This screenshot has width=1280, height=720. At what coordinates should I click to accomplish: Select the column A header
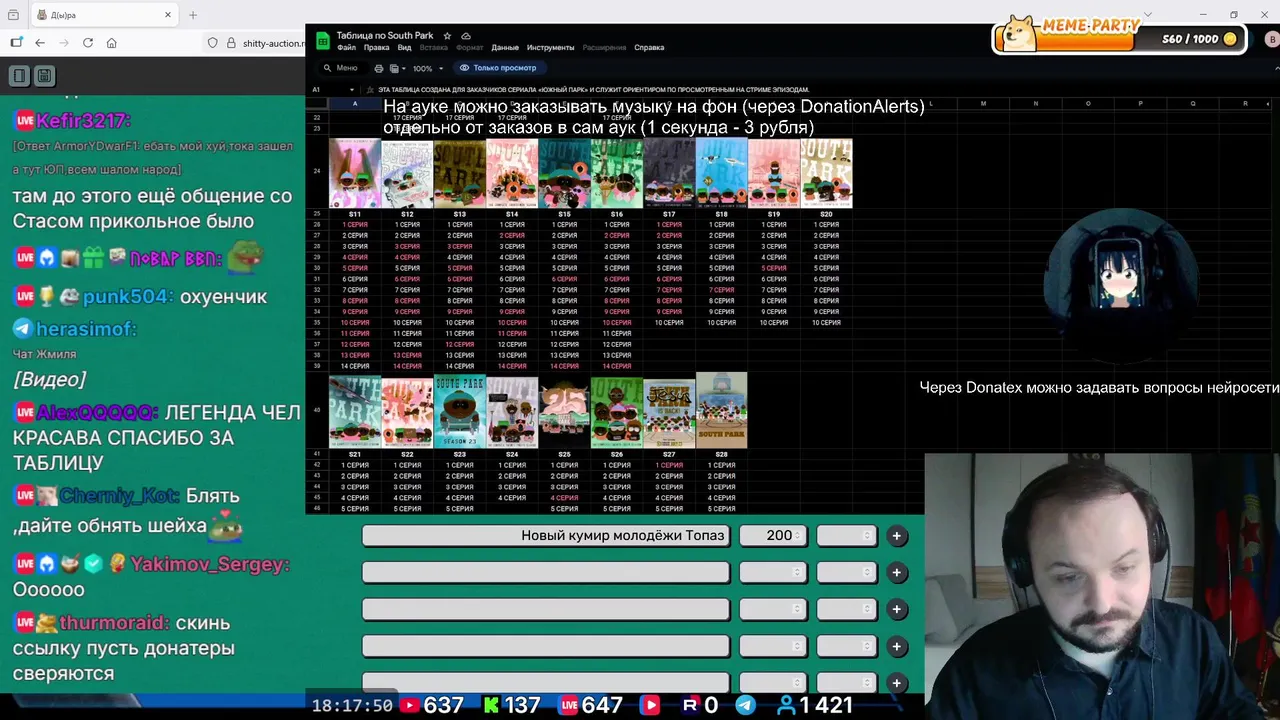[x=355, y=103]
